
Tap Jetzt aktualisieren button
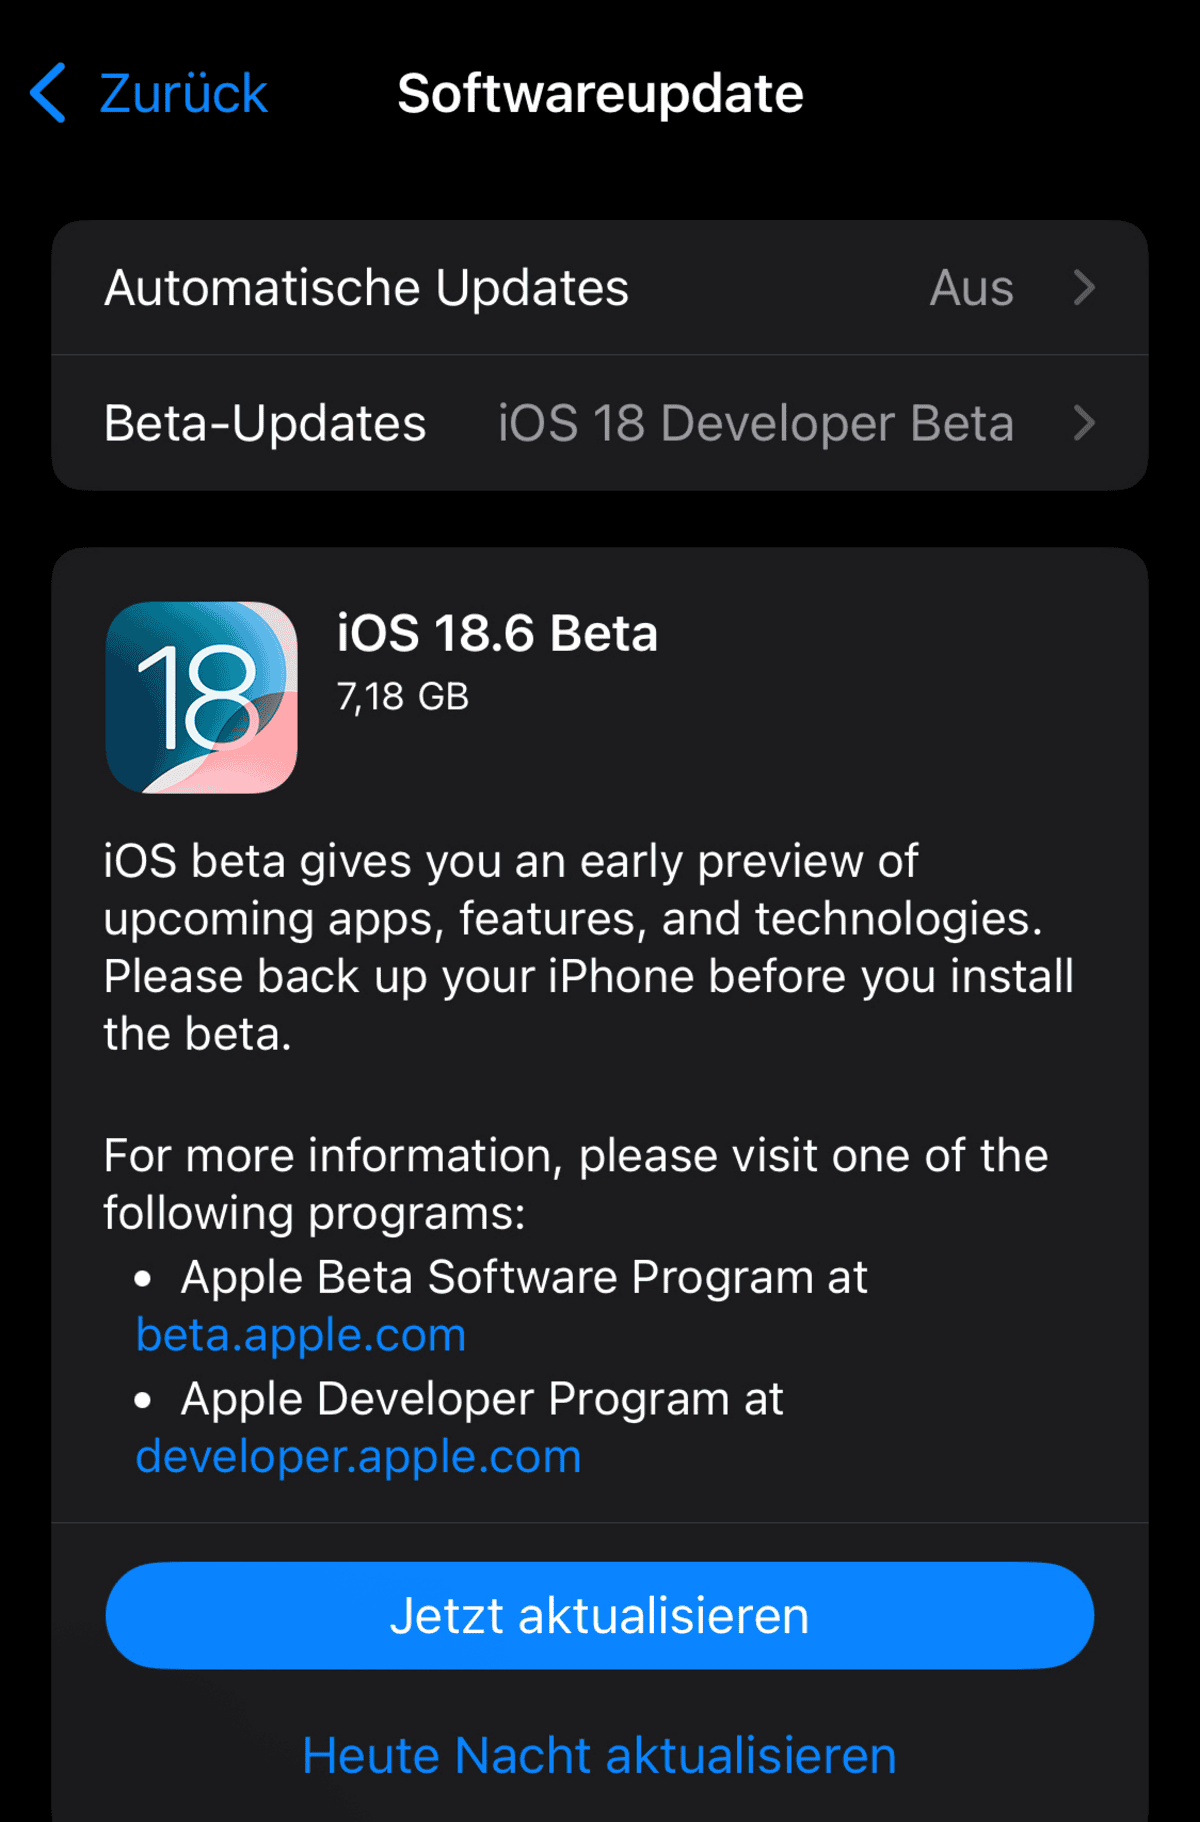click(600, 1615)
